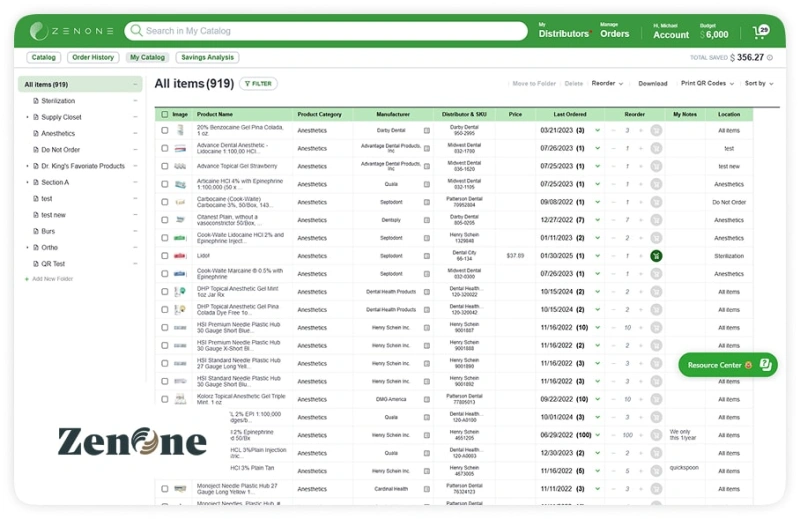Click plus icon next to Add New Folder
The width and height of the screenshot is (800, 519).
27,279
